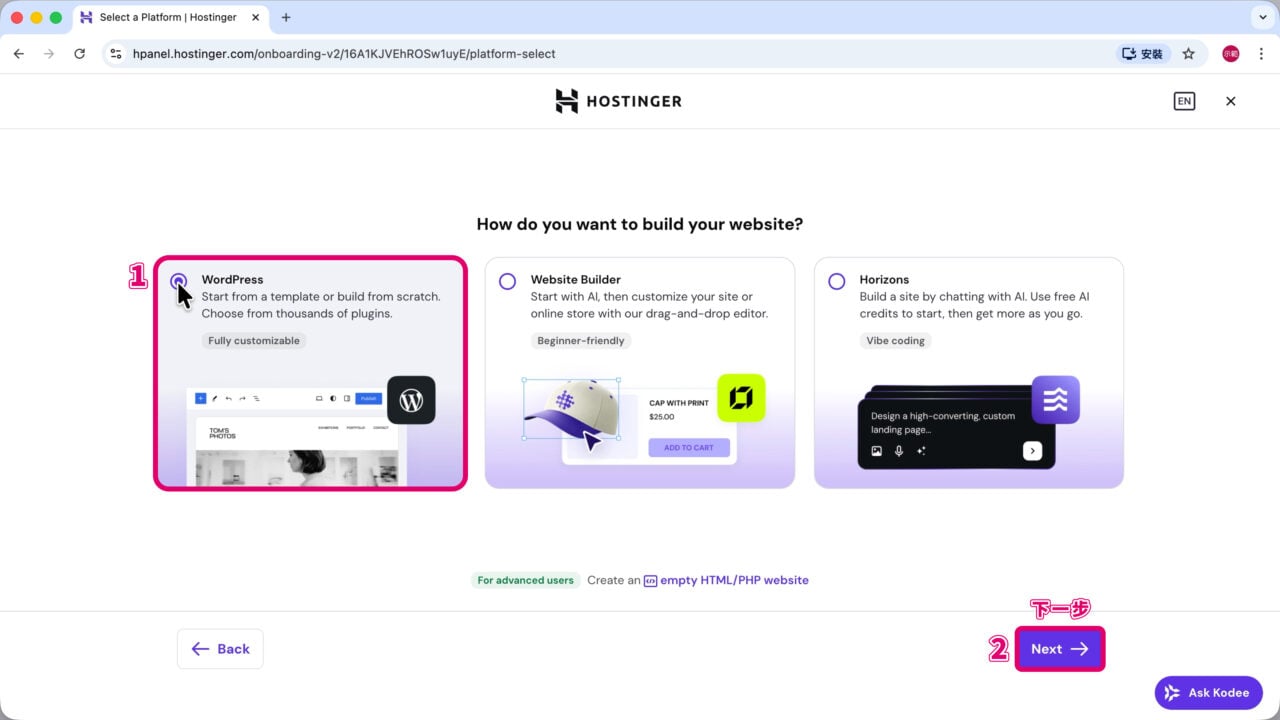Viewport: 1280px width, 720px height.
Task: Close the onboarding with the X icon
Action: pyautogui.click(x=1231, y=101)
